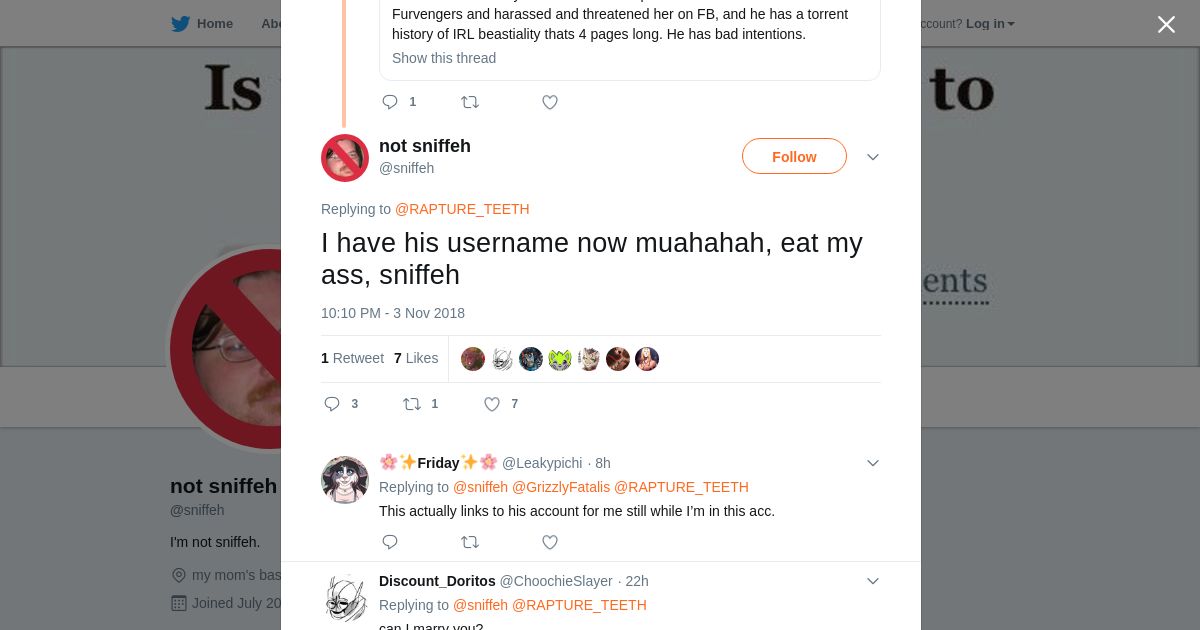Open the Show this thread link
The image size is (1200, 630).
click(444, 58)
